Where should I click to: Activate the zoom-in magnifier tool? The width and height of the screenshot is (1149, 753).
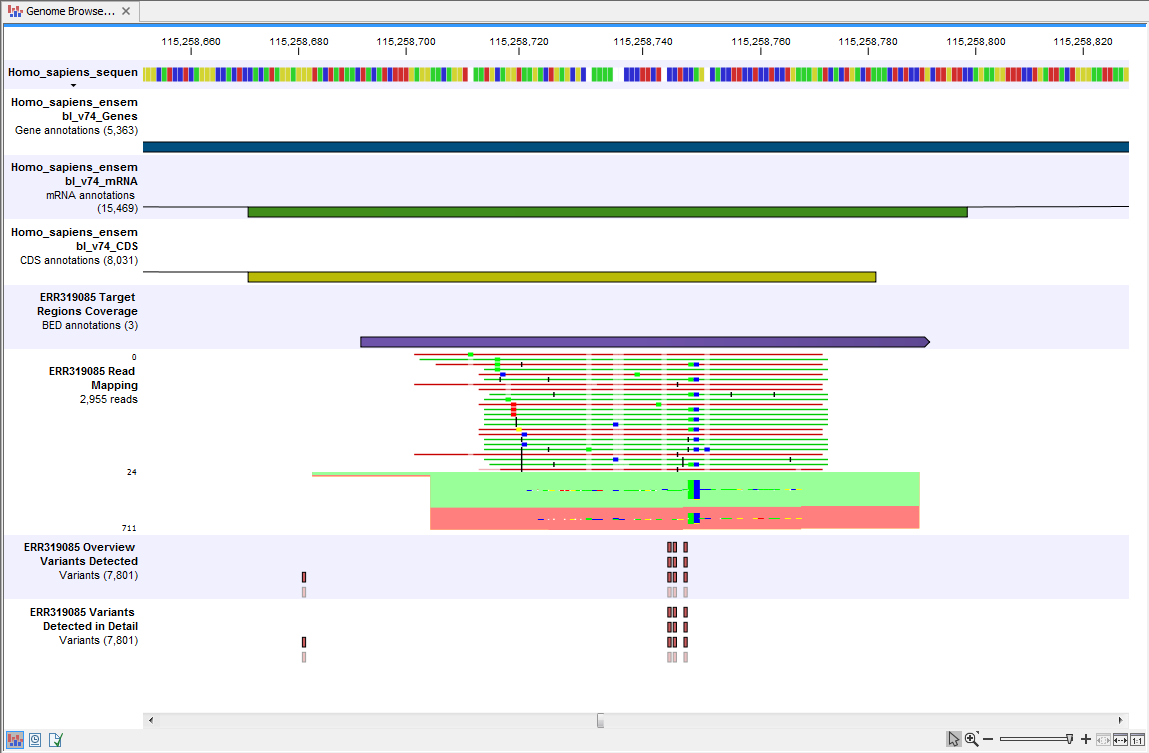970,739
